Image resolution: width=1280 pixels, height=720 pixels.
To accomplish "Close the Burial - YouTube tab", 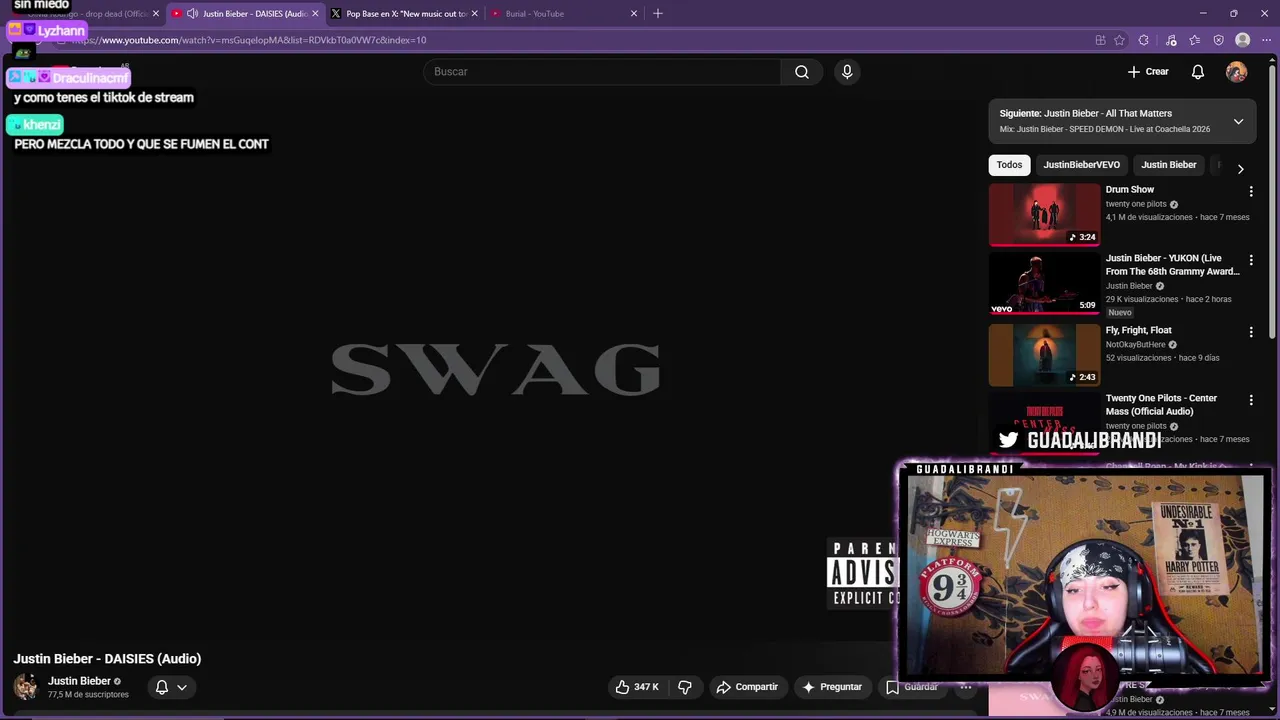I will [633, 14].
